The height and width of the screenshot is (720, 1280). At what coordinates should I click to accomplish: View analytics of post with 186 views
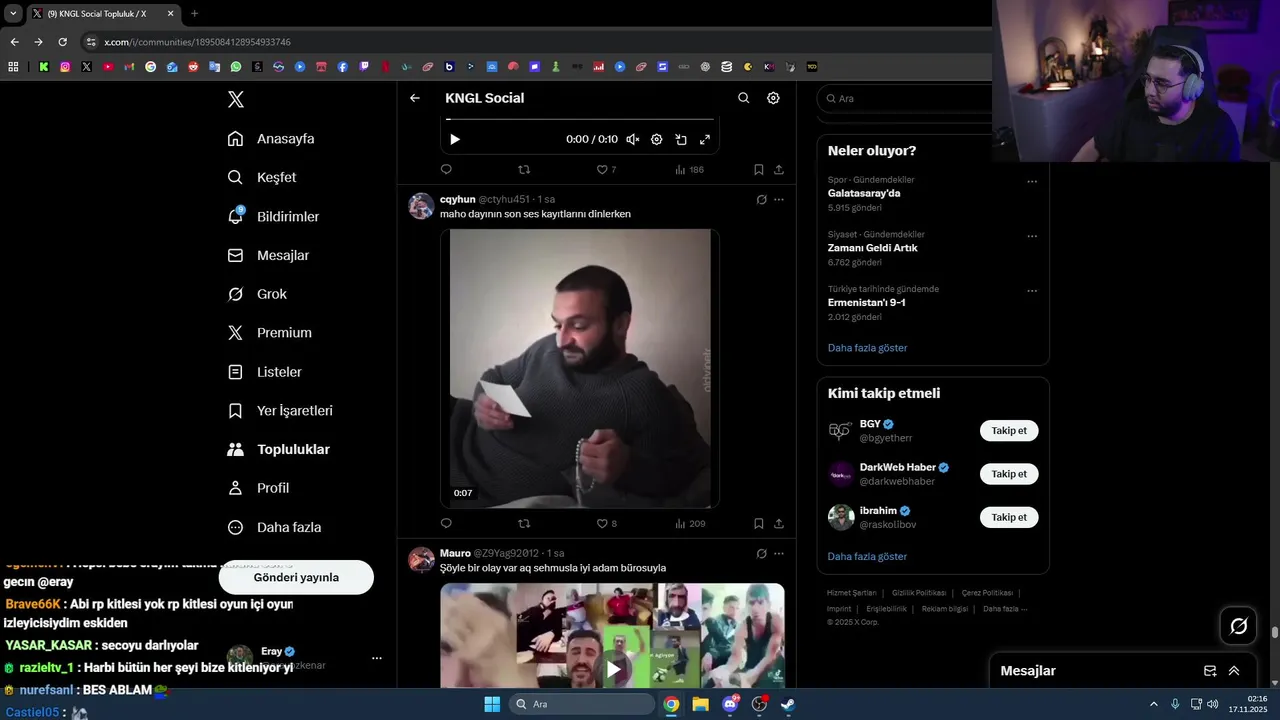pyautogui.click(x=689, y=170)
